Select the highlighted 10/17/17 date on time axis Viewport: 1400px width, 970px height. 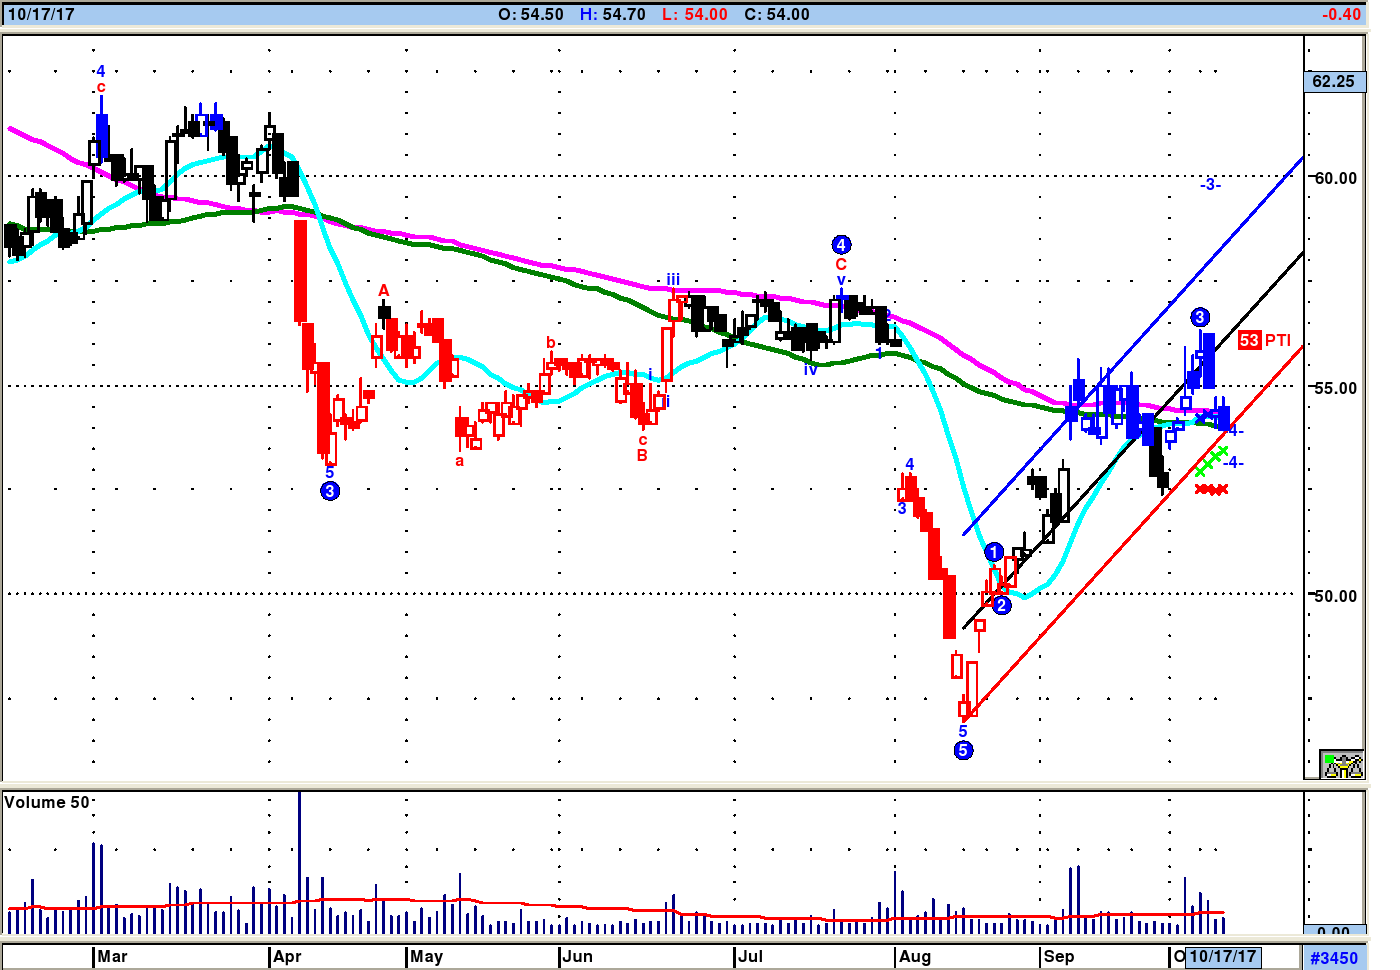click(x=1223, y=956)
